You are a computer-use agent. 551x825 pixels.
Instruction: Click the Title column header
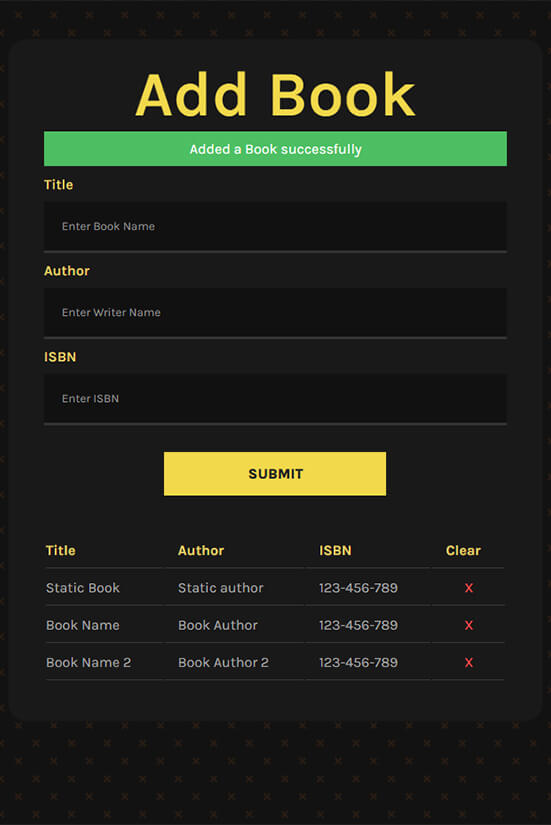coord(61,550)
